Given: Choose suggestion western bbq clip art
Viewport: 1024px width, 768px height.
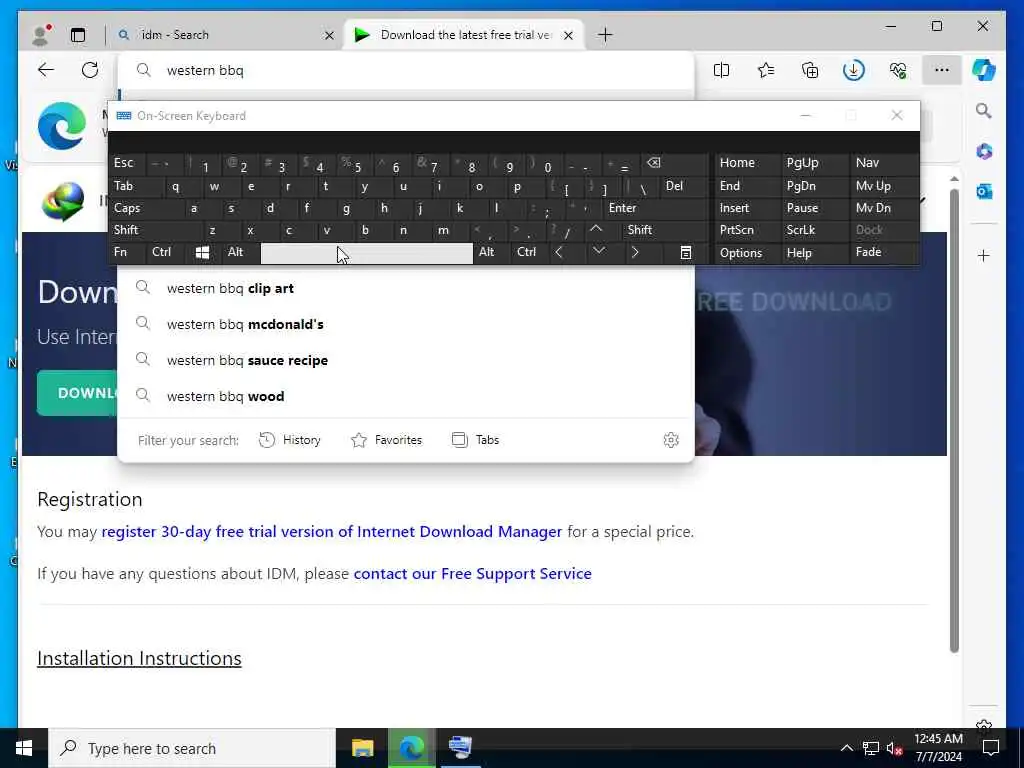Looking at the screenshot, I should [405, 288].
